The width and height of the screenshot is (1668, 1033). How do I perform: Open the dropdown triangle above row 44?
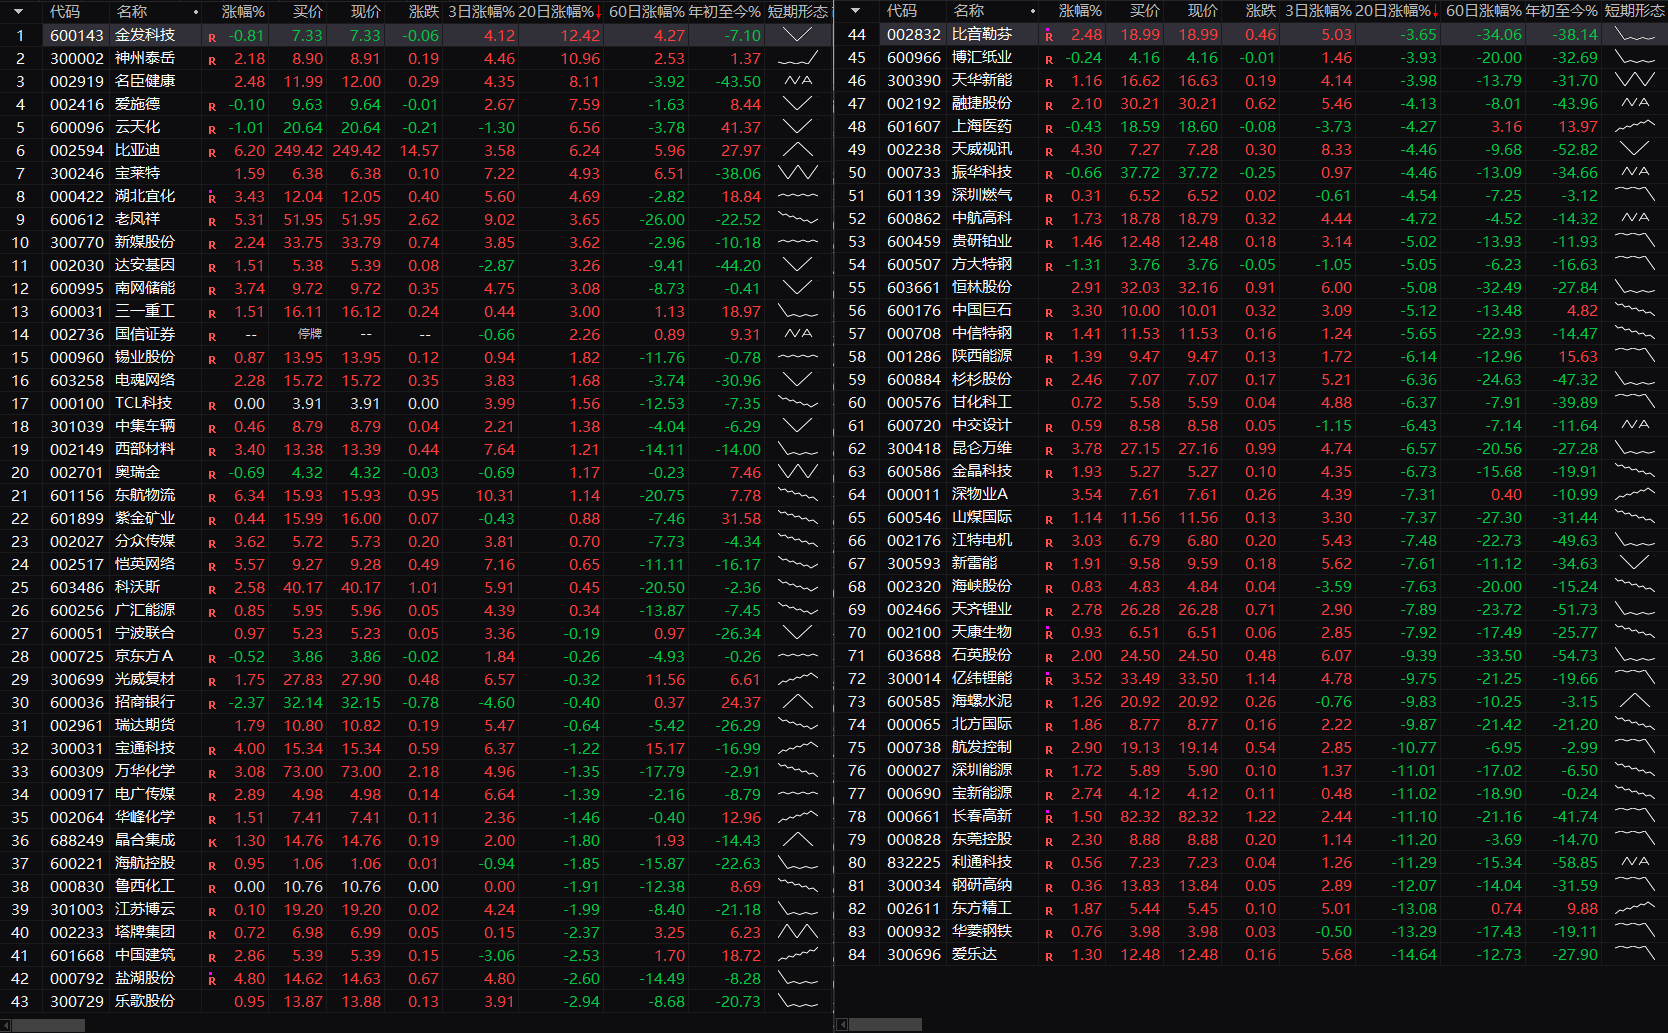point(855,11)
